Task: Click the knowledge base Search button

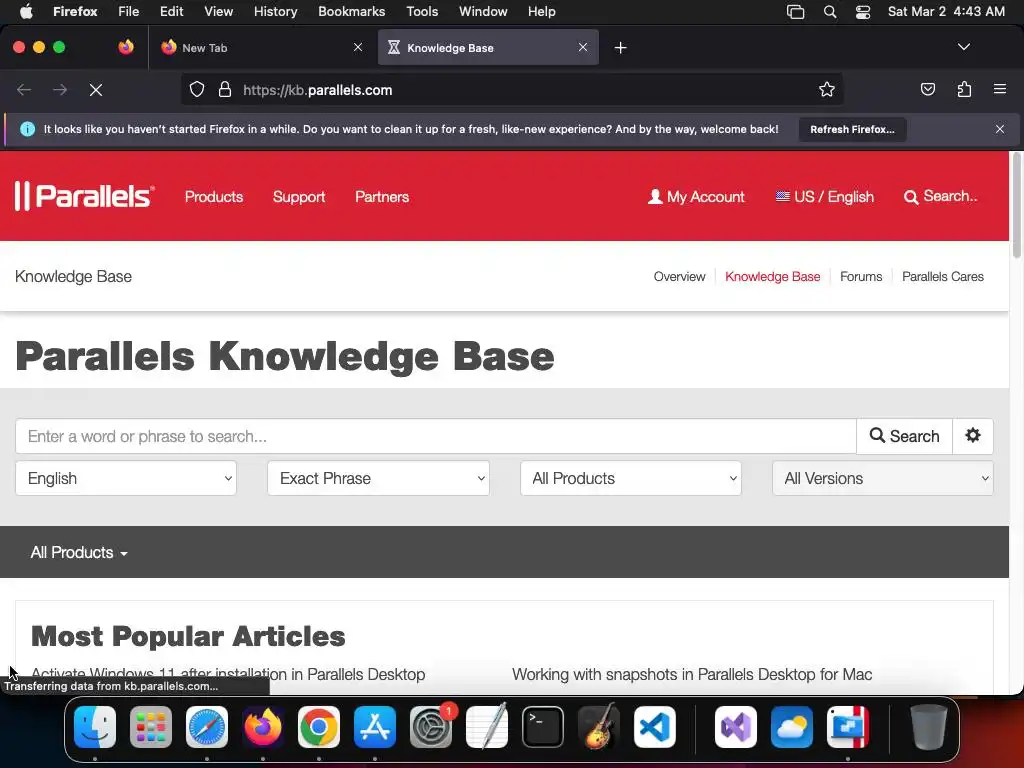Action: point(904,436)
